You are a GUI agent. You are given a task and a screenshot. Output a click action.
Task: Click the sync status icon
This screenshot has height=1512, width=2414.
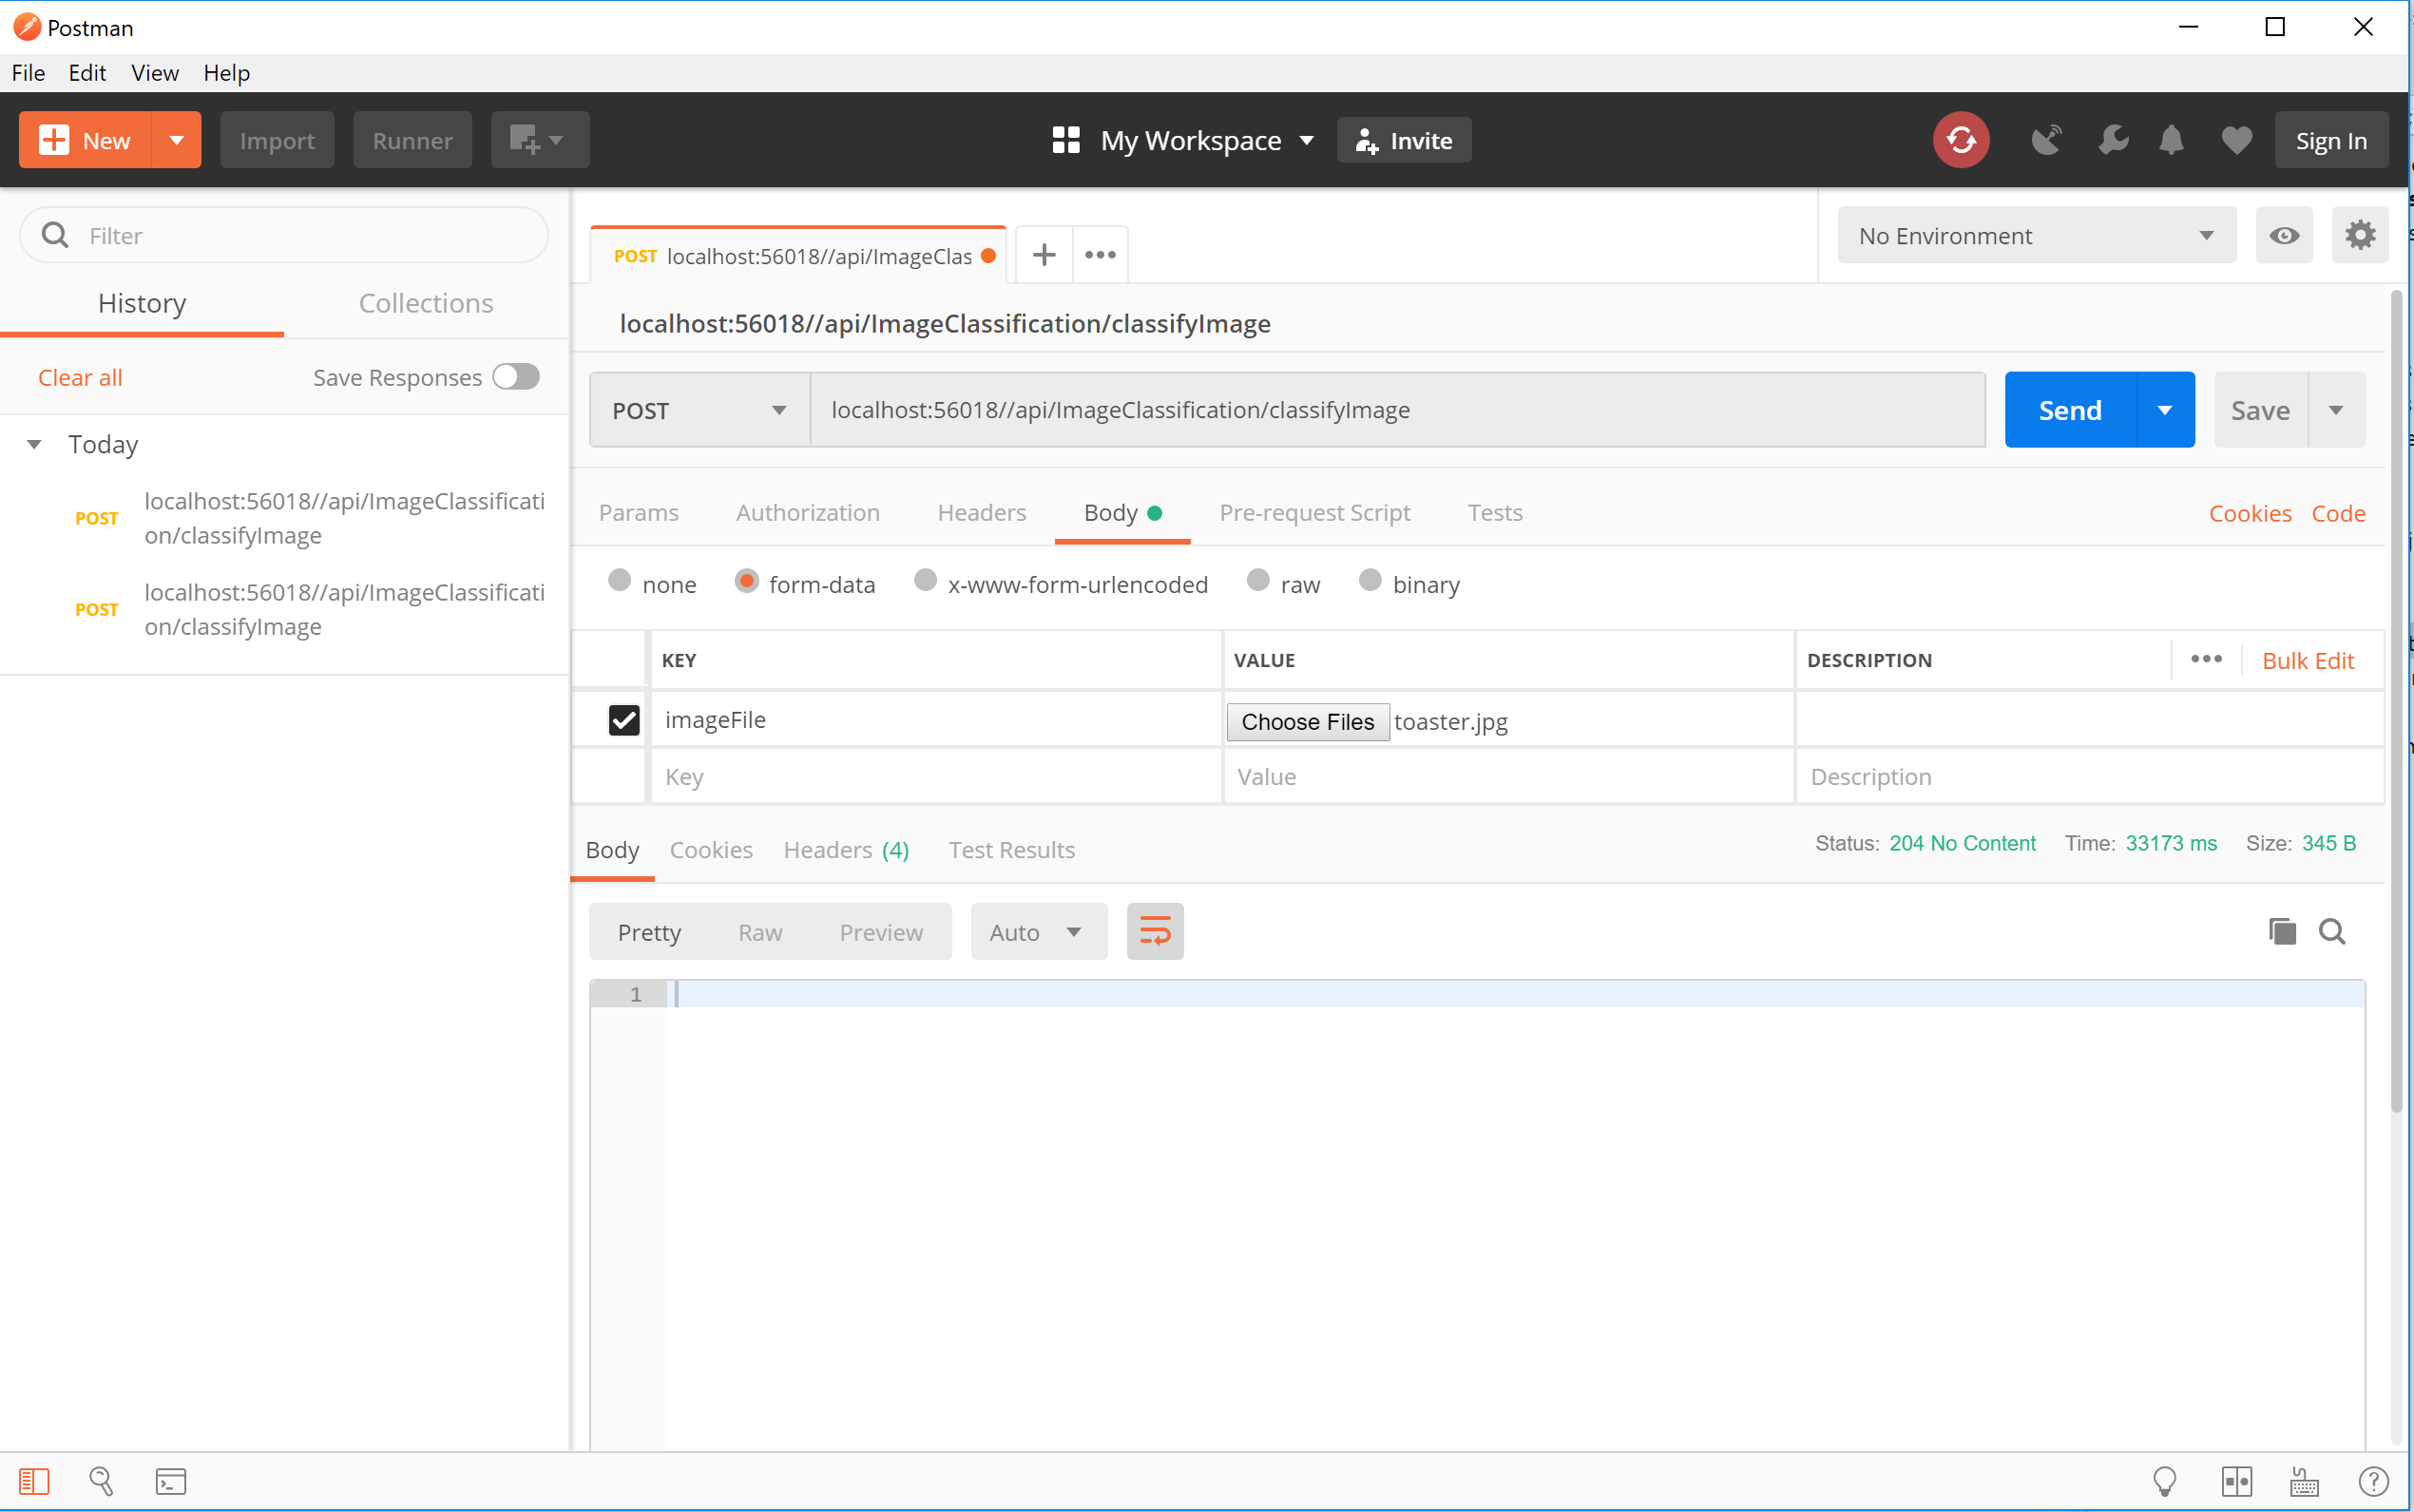[x=1960, y=140]
